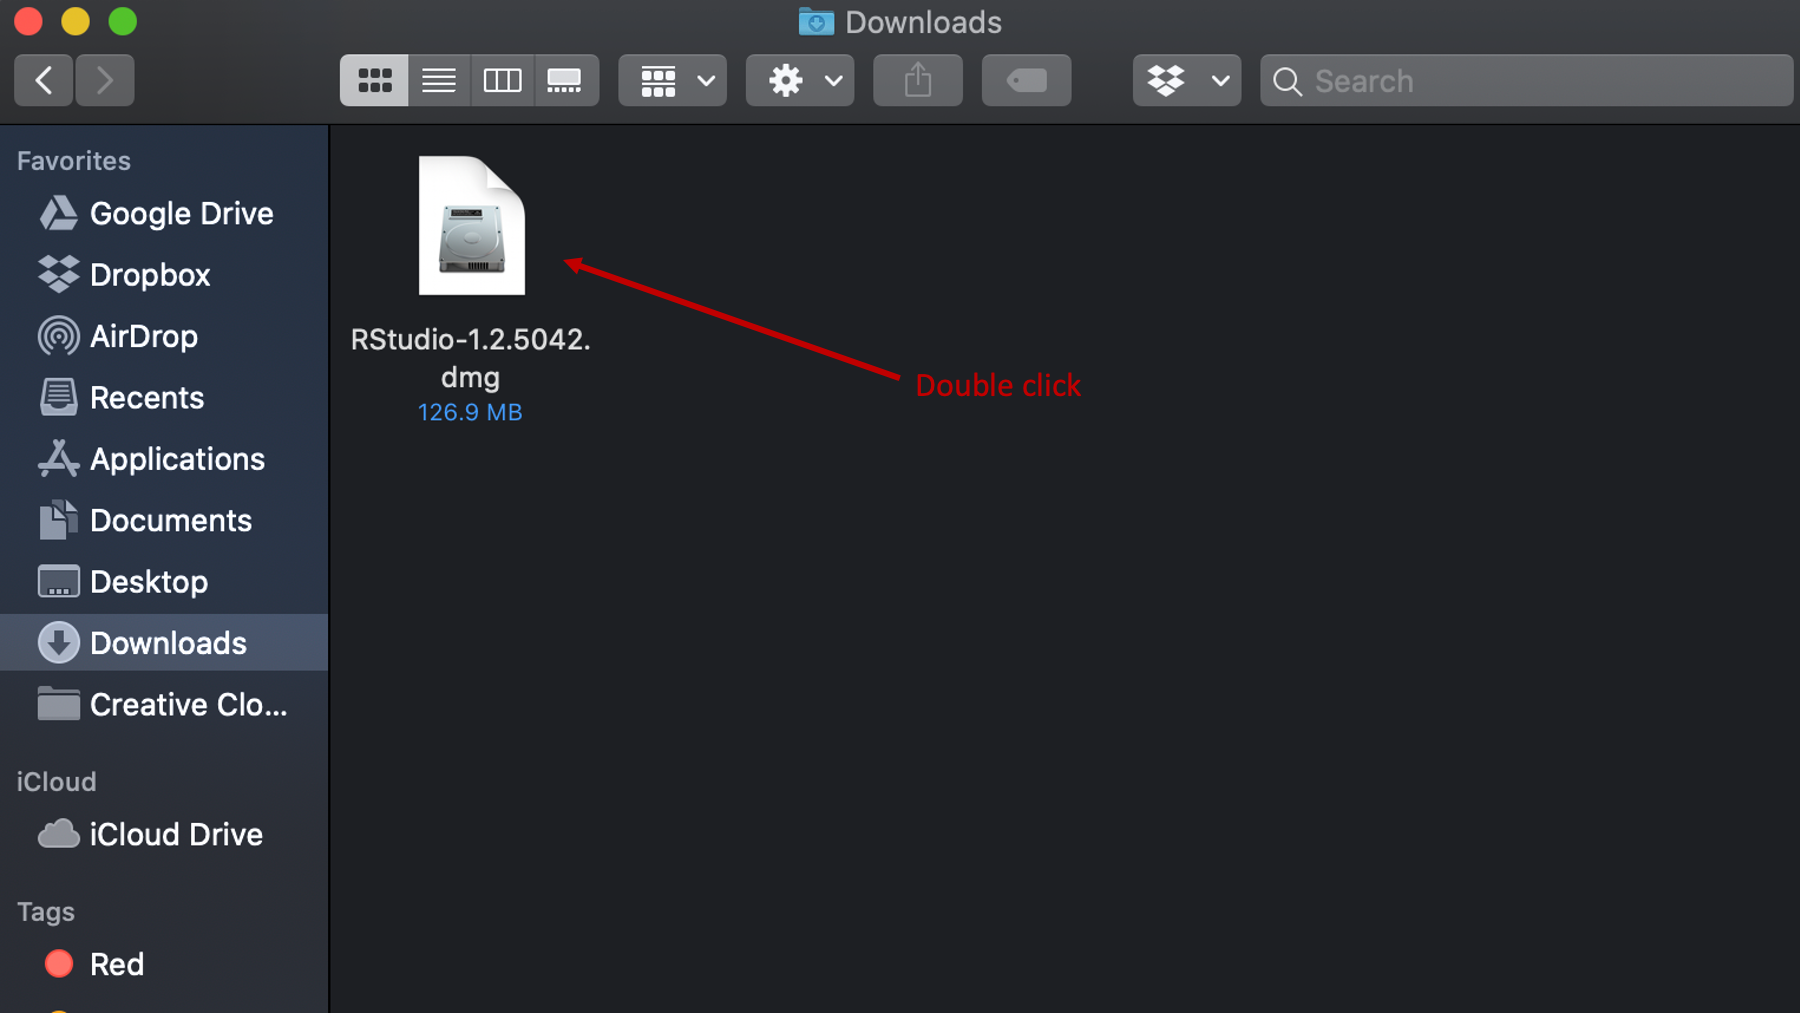Image resolution: width=1800 pixels, height=1013 pixels.
Task: Switch to column view
Action: point(502,80)
